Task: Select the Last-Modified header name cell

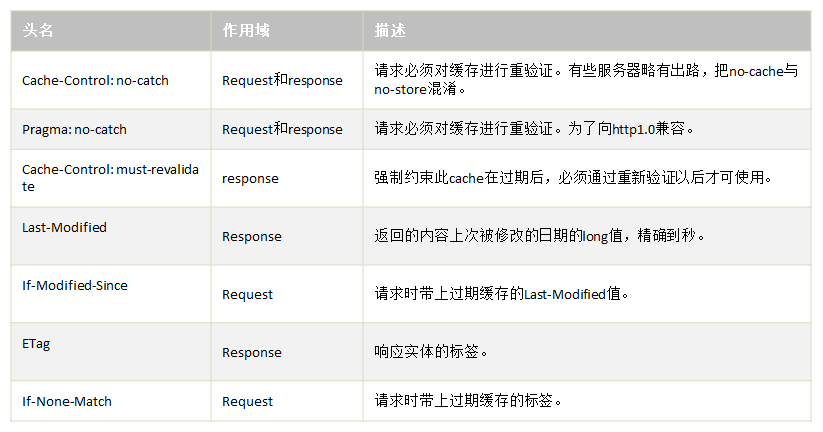Action: (111, 236)
